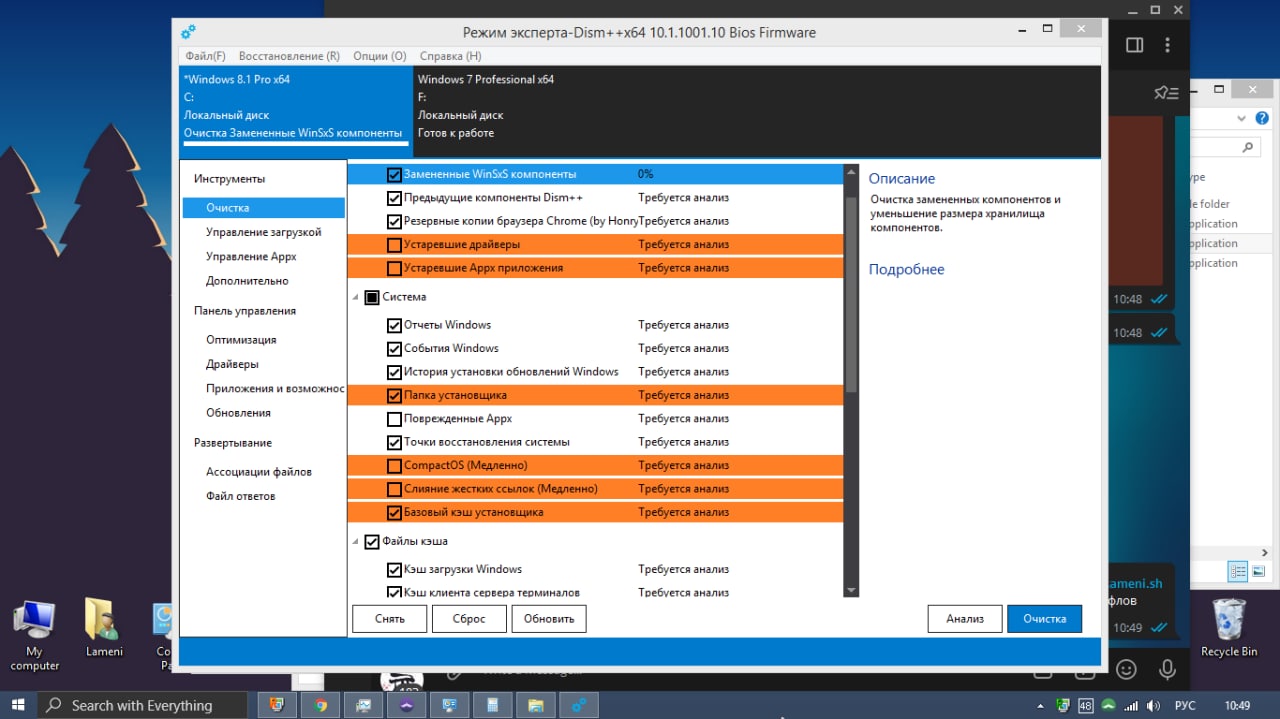Click the Анализ button
Viewport: 1280px width, 719px height.
[x=965, y=619]
